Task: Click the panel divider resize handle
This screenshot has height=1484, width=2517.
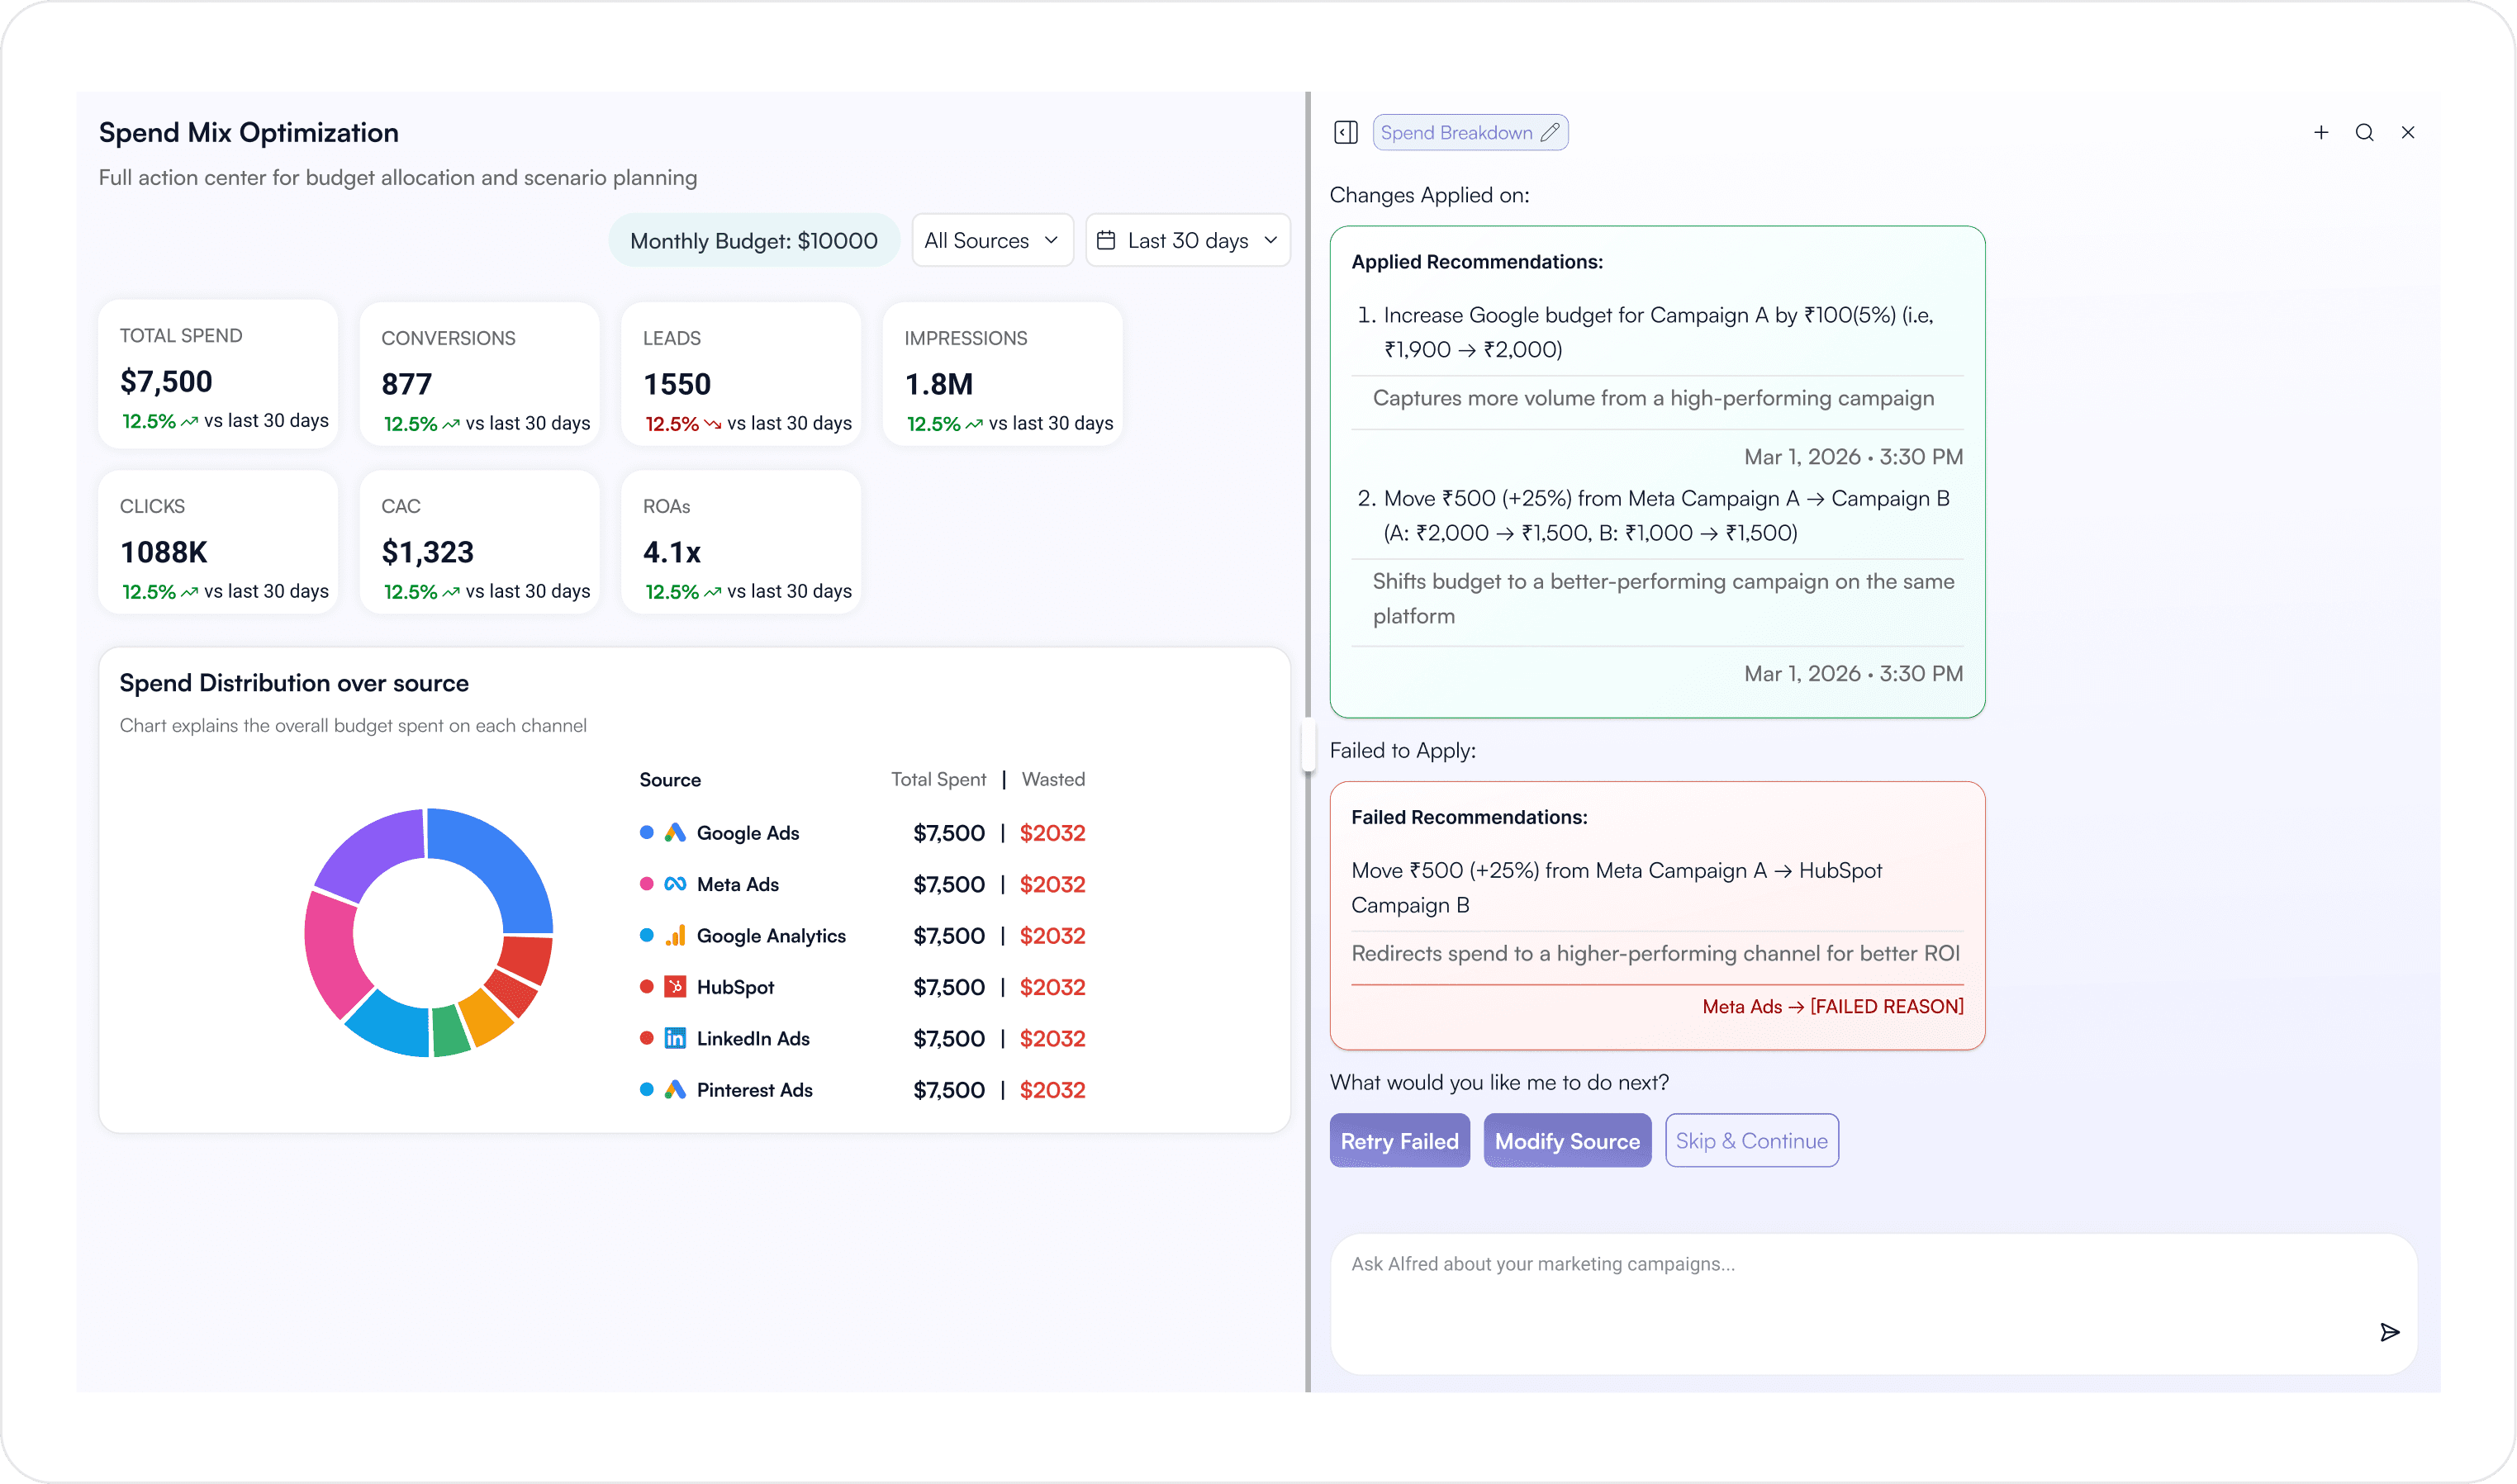Action: (x=1308, y=746)
